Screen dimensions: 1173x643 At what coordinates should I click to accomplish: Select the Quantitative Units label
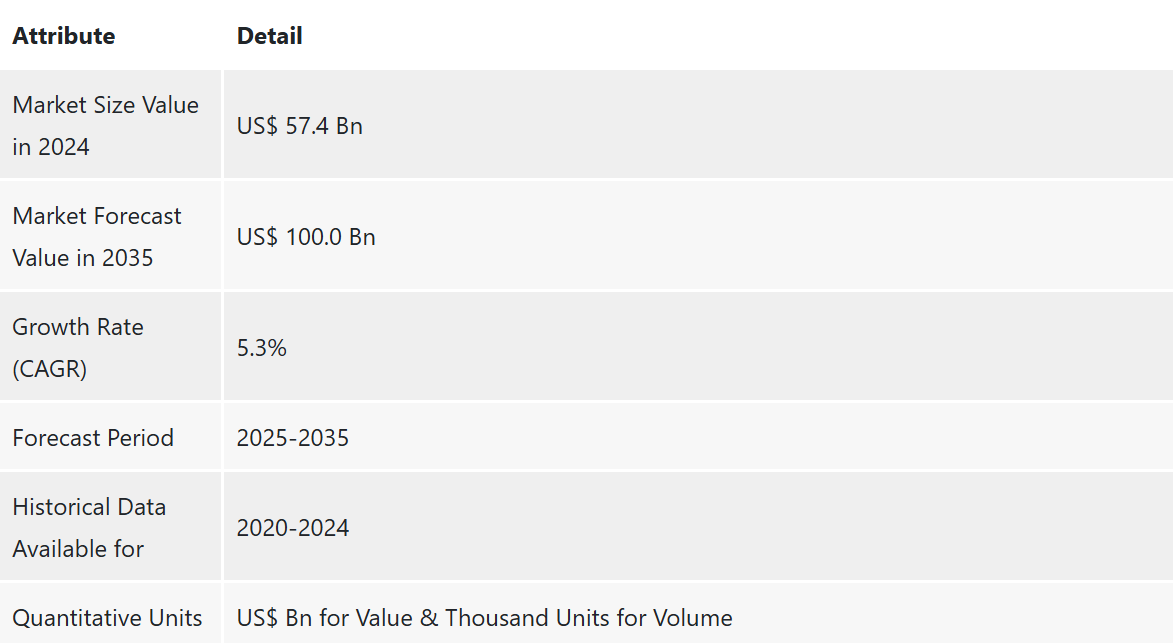pos(107,618)
